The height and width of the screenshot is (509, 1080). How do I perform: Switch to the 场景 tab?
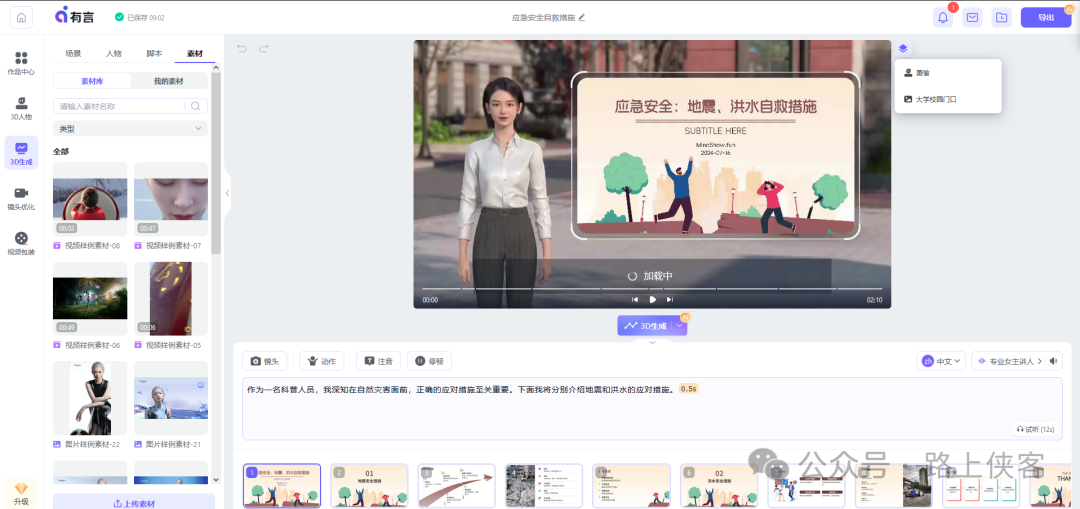tap(73, 53)
